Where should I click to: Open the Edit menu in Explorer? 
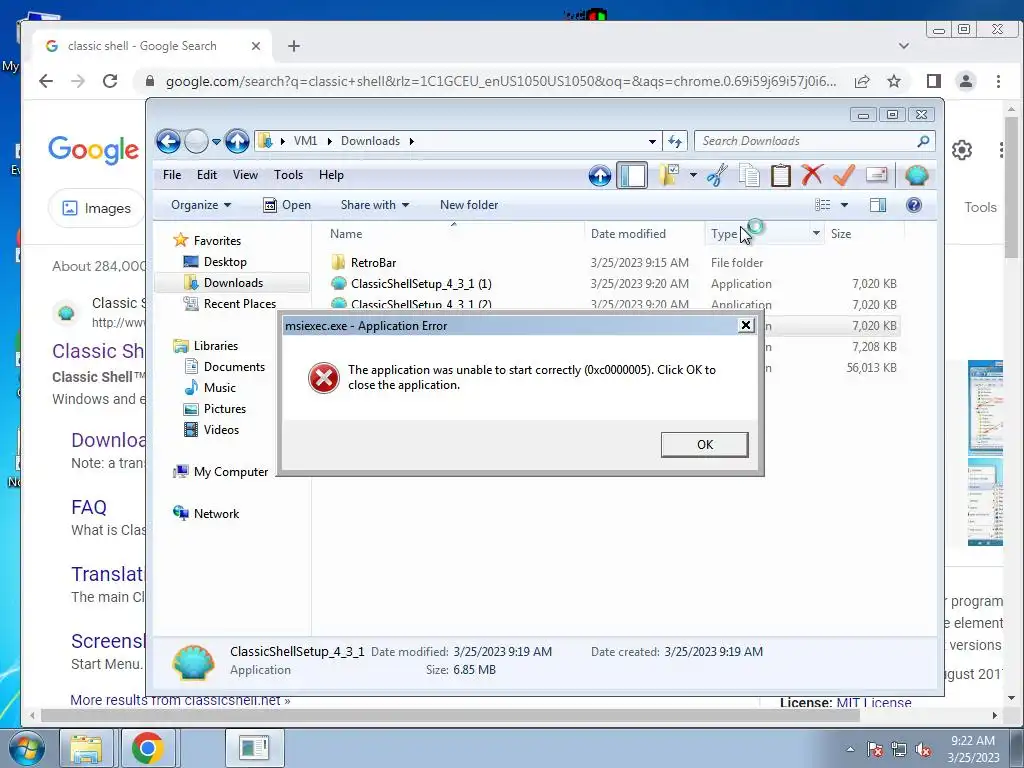206,175
